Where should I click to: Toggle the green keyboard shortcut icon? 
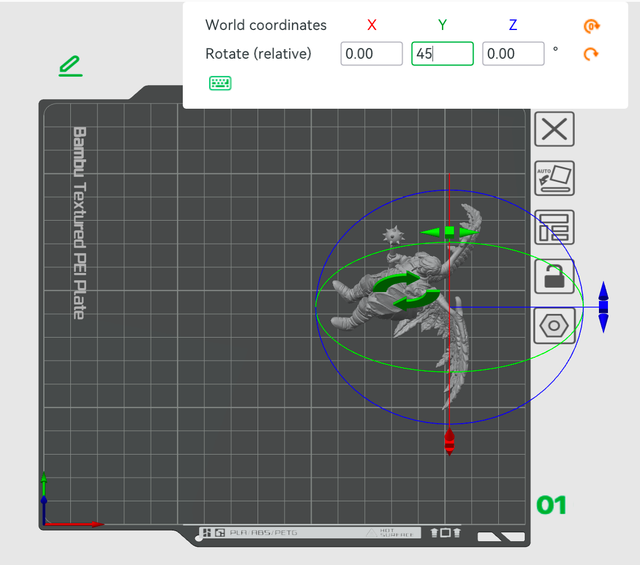220,83
